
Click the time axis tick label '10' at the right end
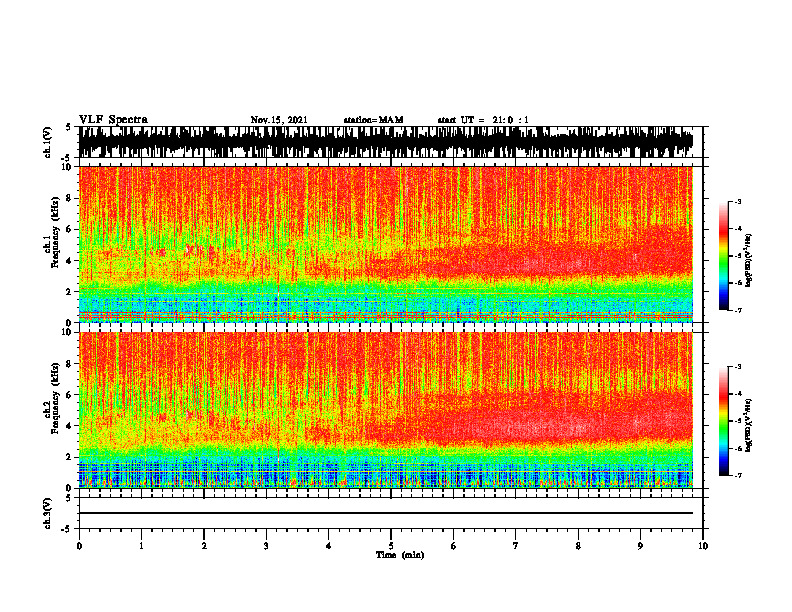pos(703,546)
